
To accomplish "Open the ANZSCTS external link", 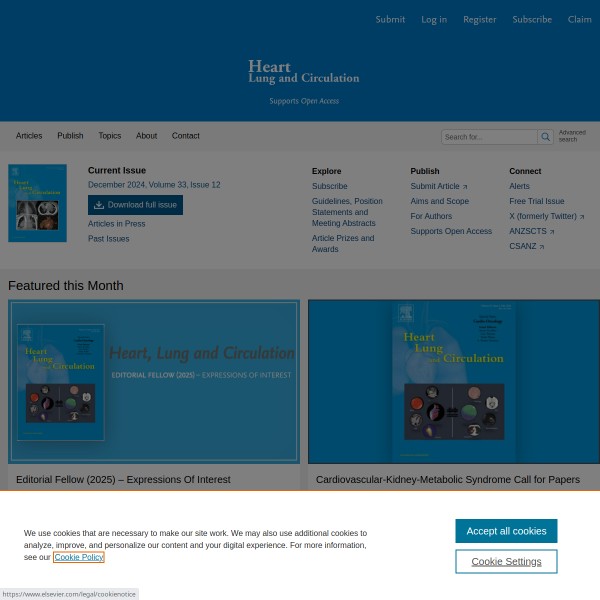I will 531,231.
